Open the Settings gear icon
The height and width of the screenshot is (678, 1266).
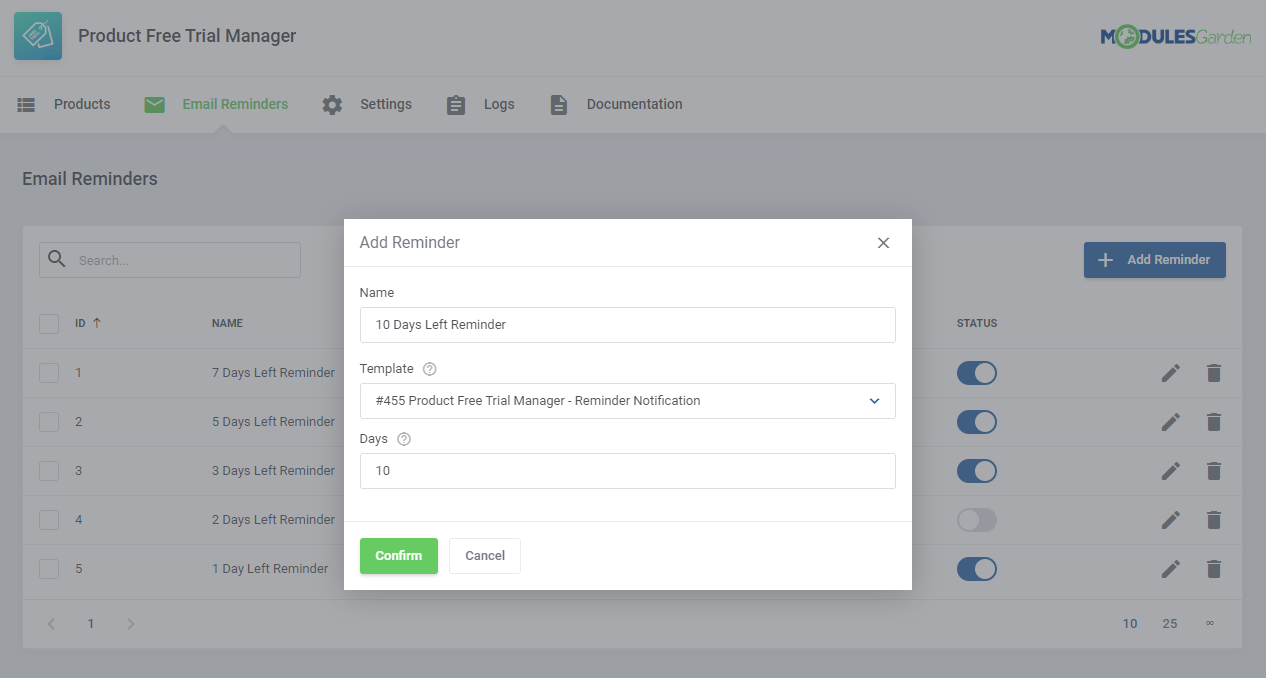(331, 104)
